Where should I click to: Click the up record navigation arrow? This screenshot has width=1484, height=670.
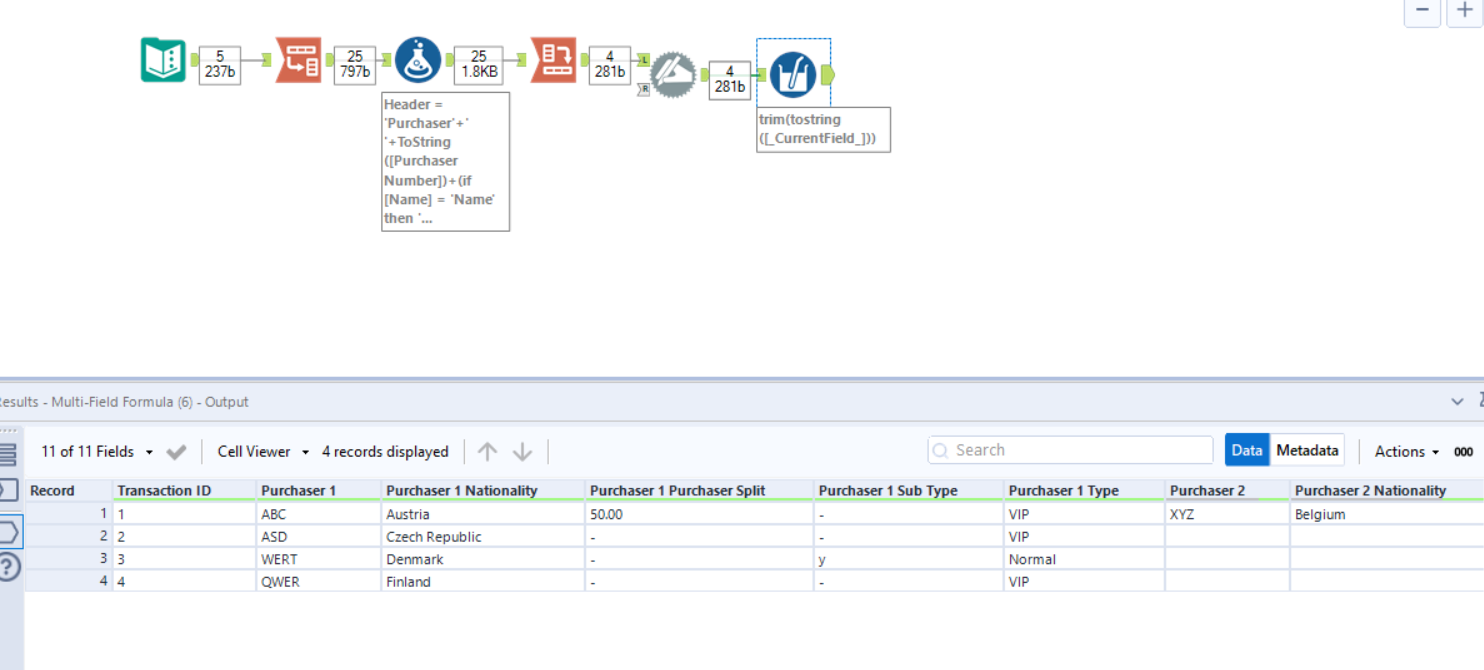coord(489,451)
